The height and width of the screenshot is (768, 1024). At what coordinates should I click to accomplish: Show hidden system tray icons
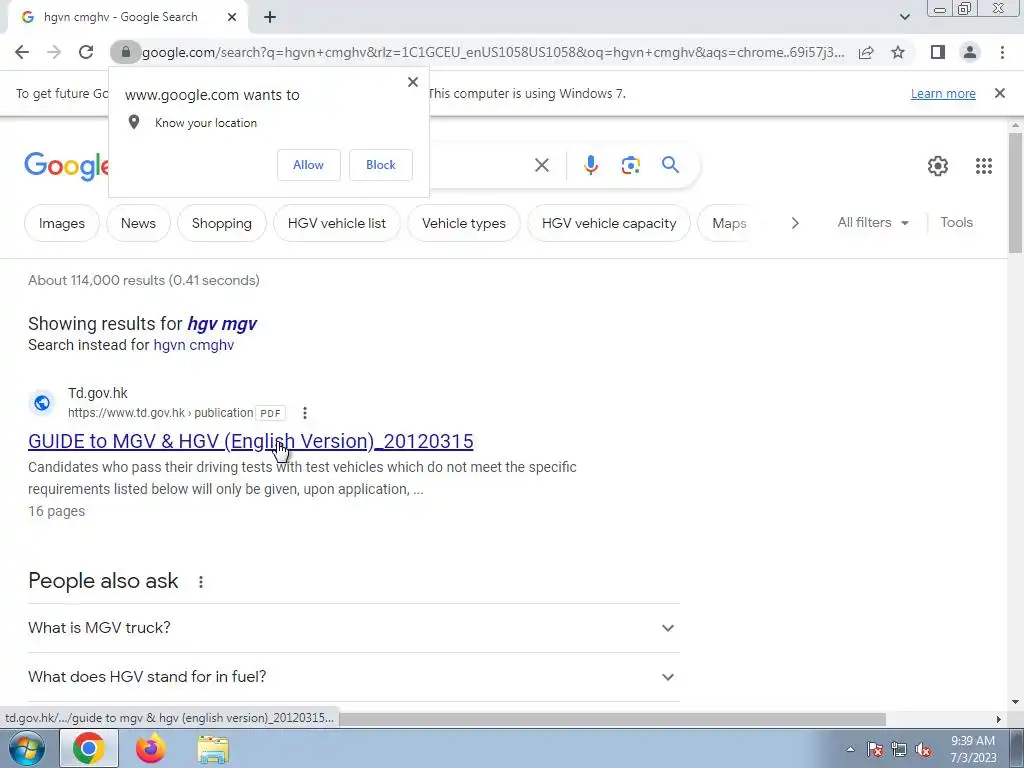coord(850,749)
